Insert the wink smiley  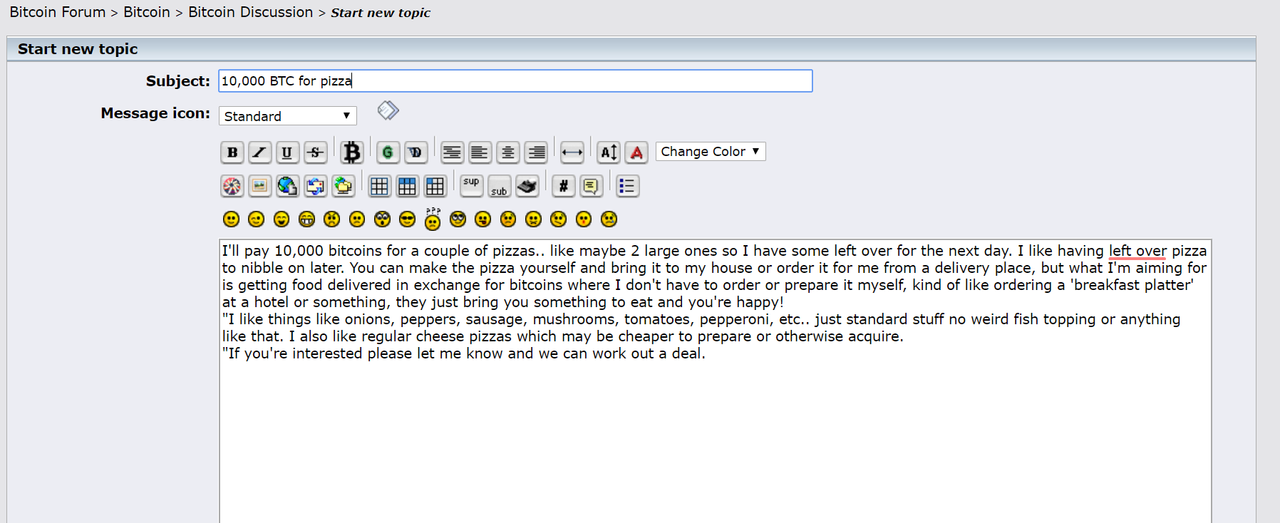[x=256, y=218]
